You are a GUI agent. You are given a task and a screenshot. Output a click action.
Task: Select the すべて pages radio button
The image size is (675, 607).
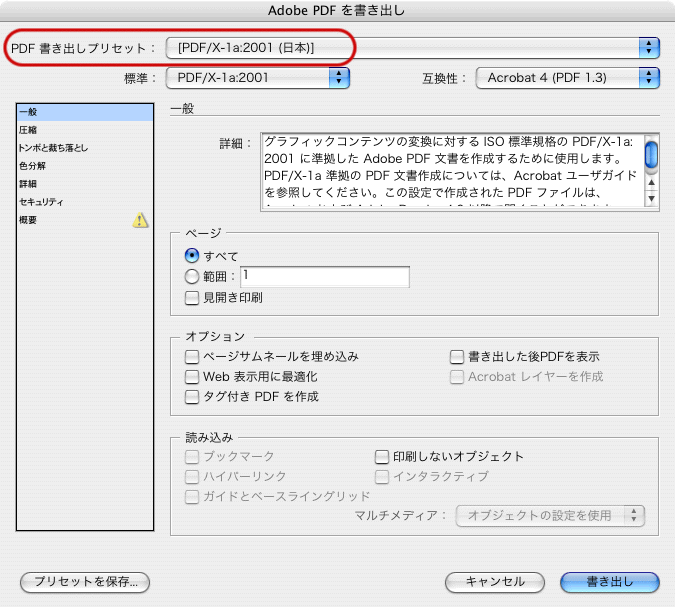[192, 256]
